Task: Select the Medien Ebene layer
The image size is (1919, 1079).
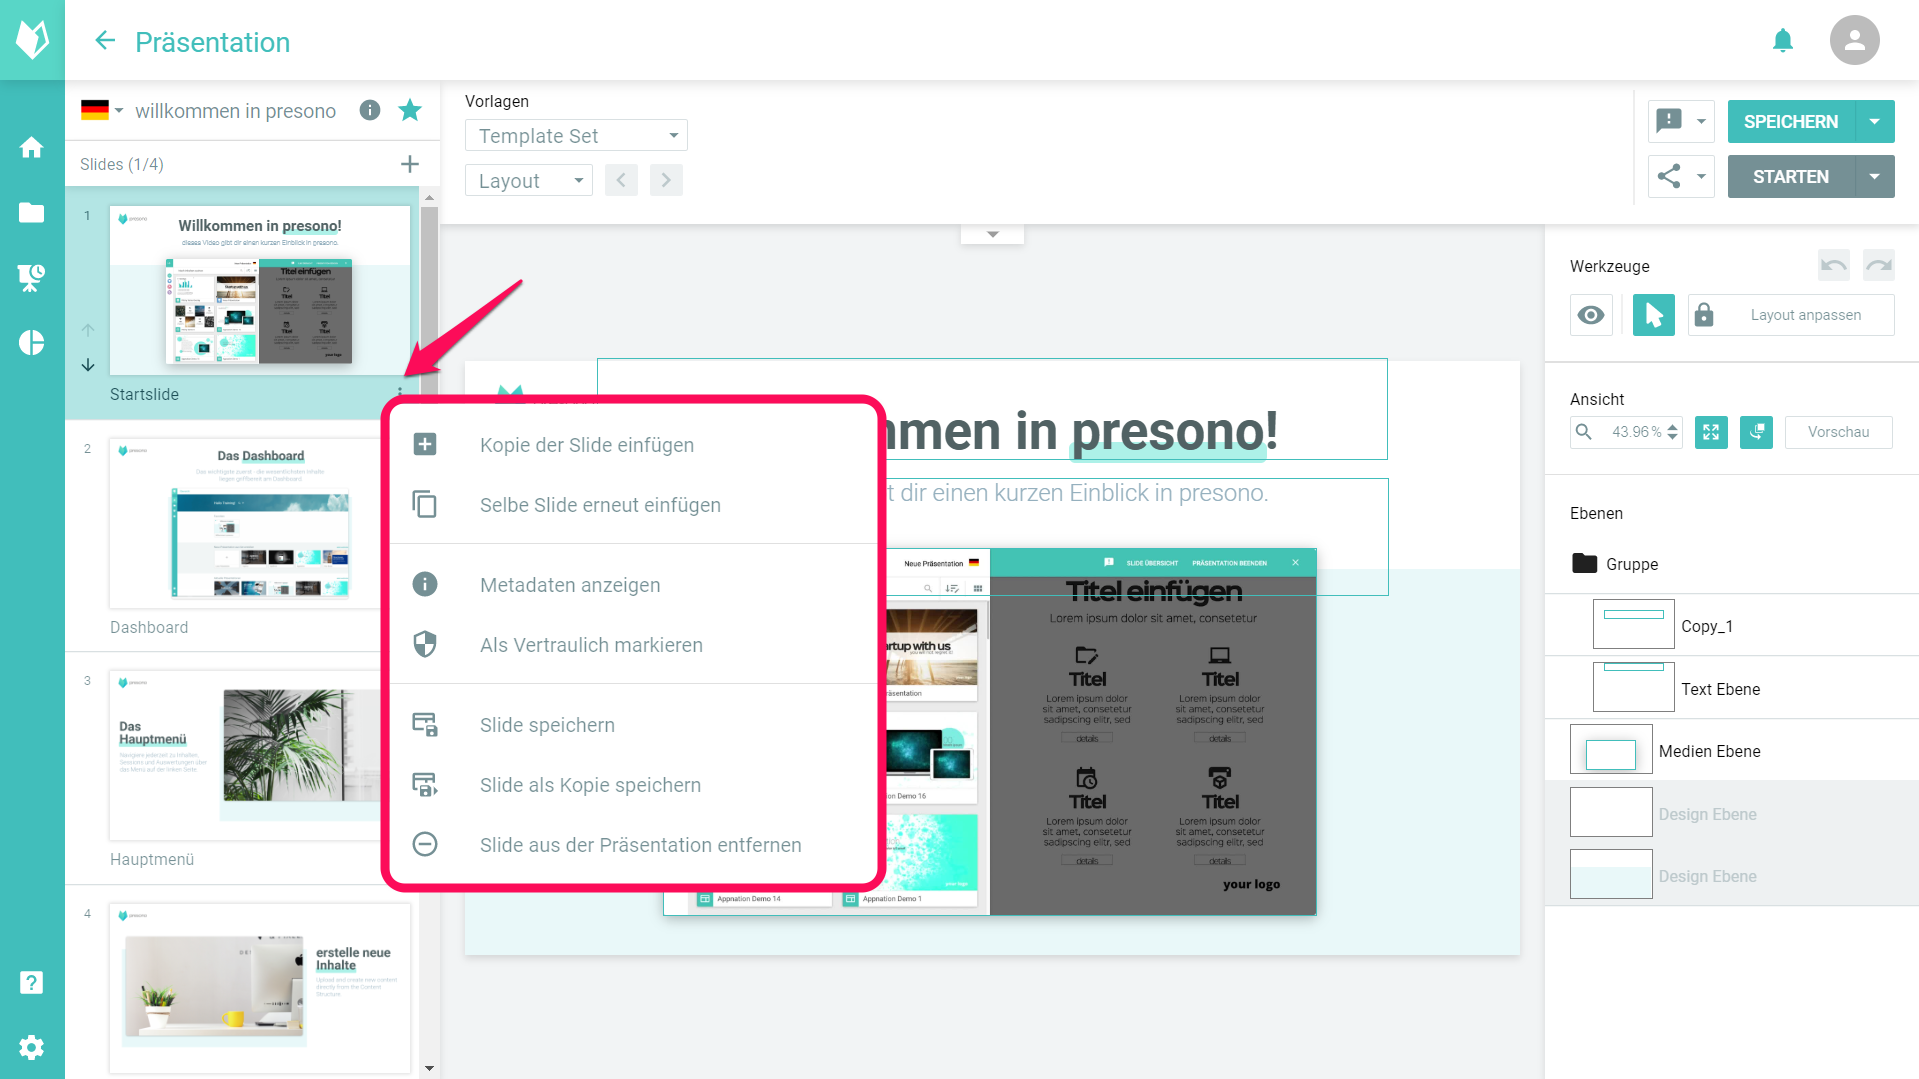Action: pyautogui.click(x=1731, y=751)
